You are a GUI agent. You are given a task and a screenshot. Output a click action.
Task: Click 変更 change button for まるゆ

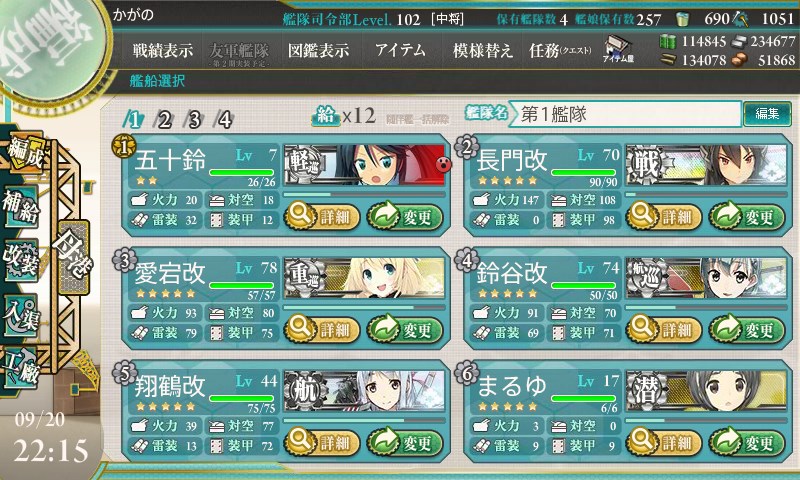(746, 442)
